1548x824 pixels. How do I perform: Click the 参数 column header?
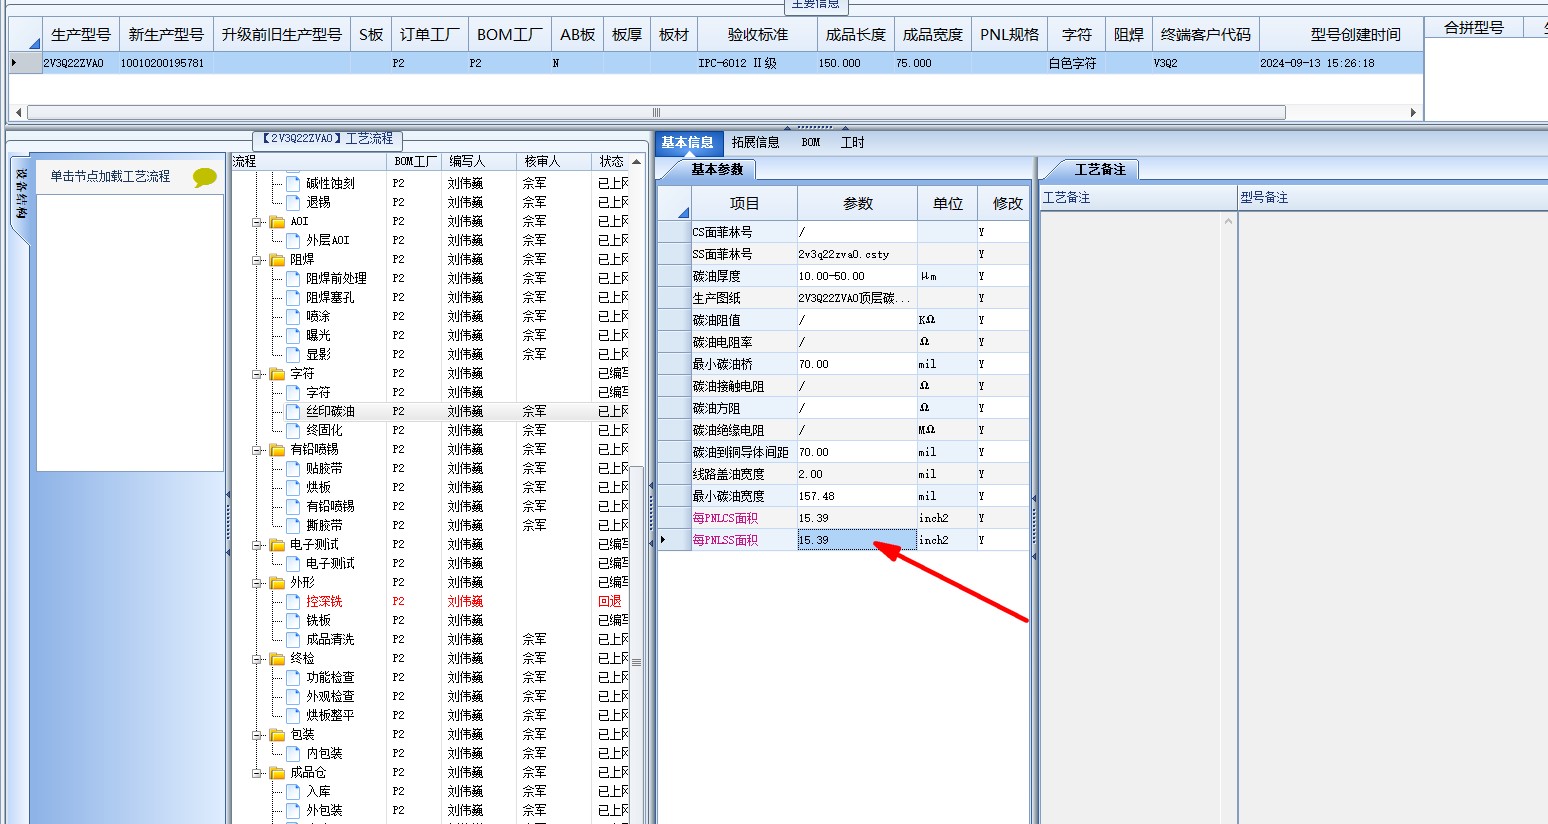(x=858, y=204)
